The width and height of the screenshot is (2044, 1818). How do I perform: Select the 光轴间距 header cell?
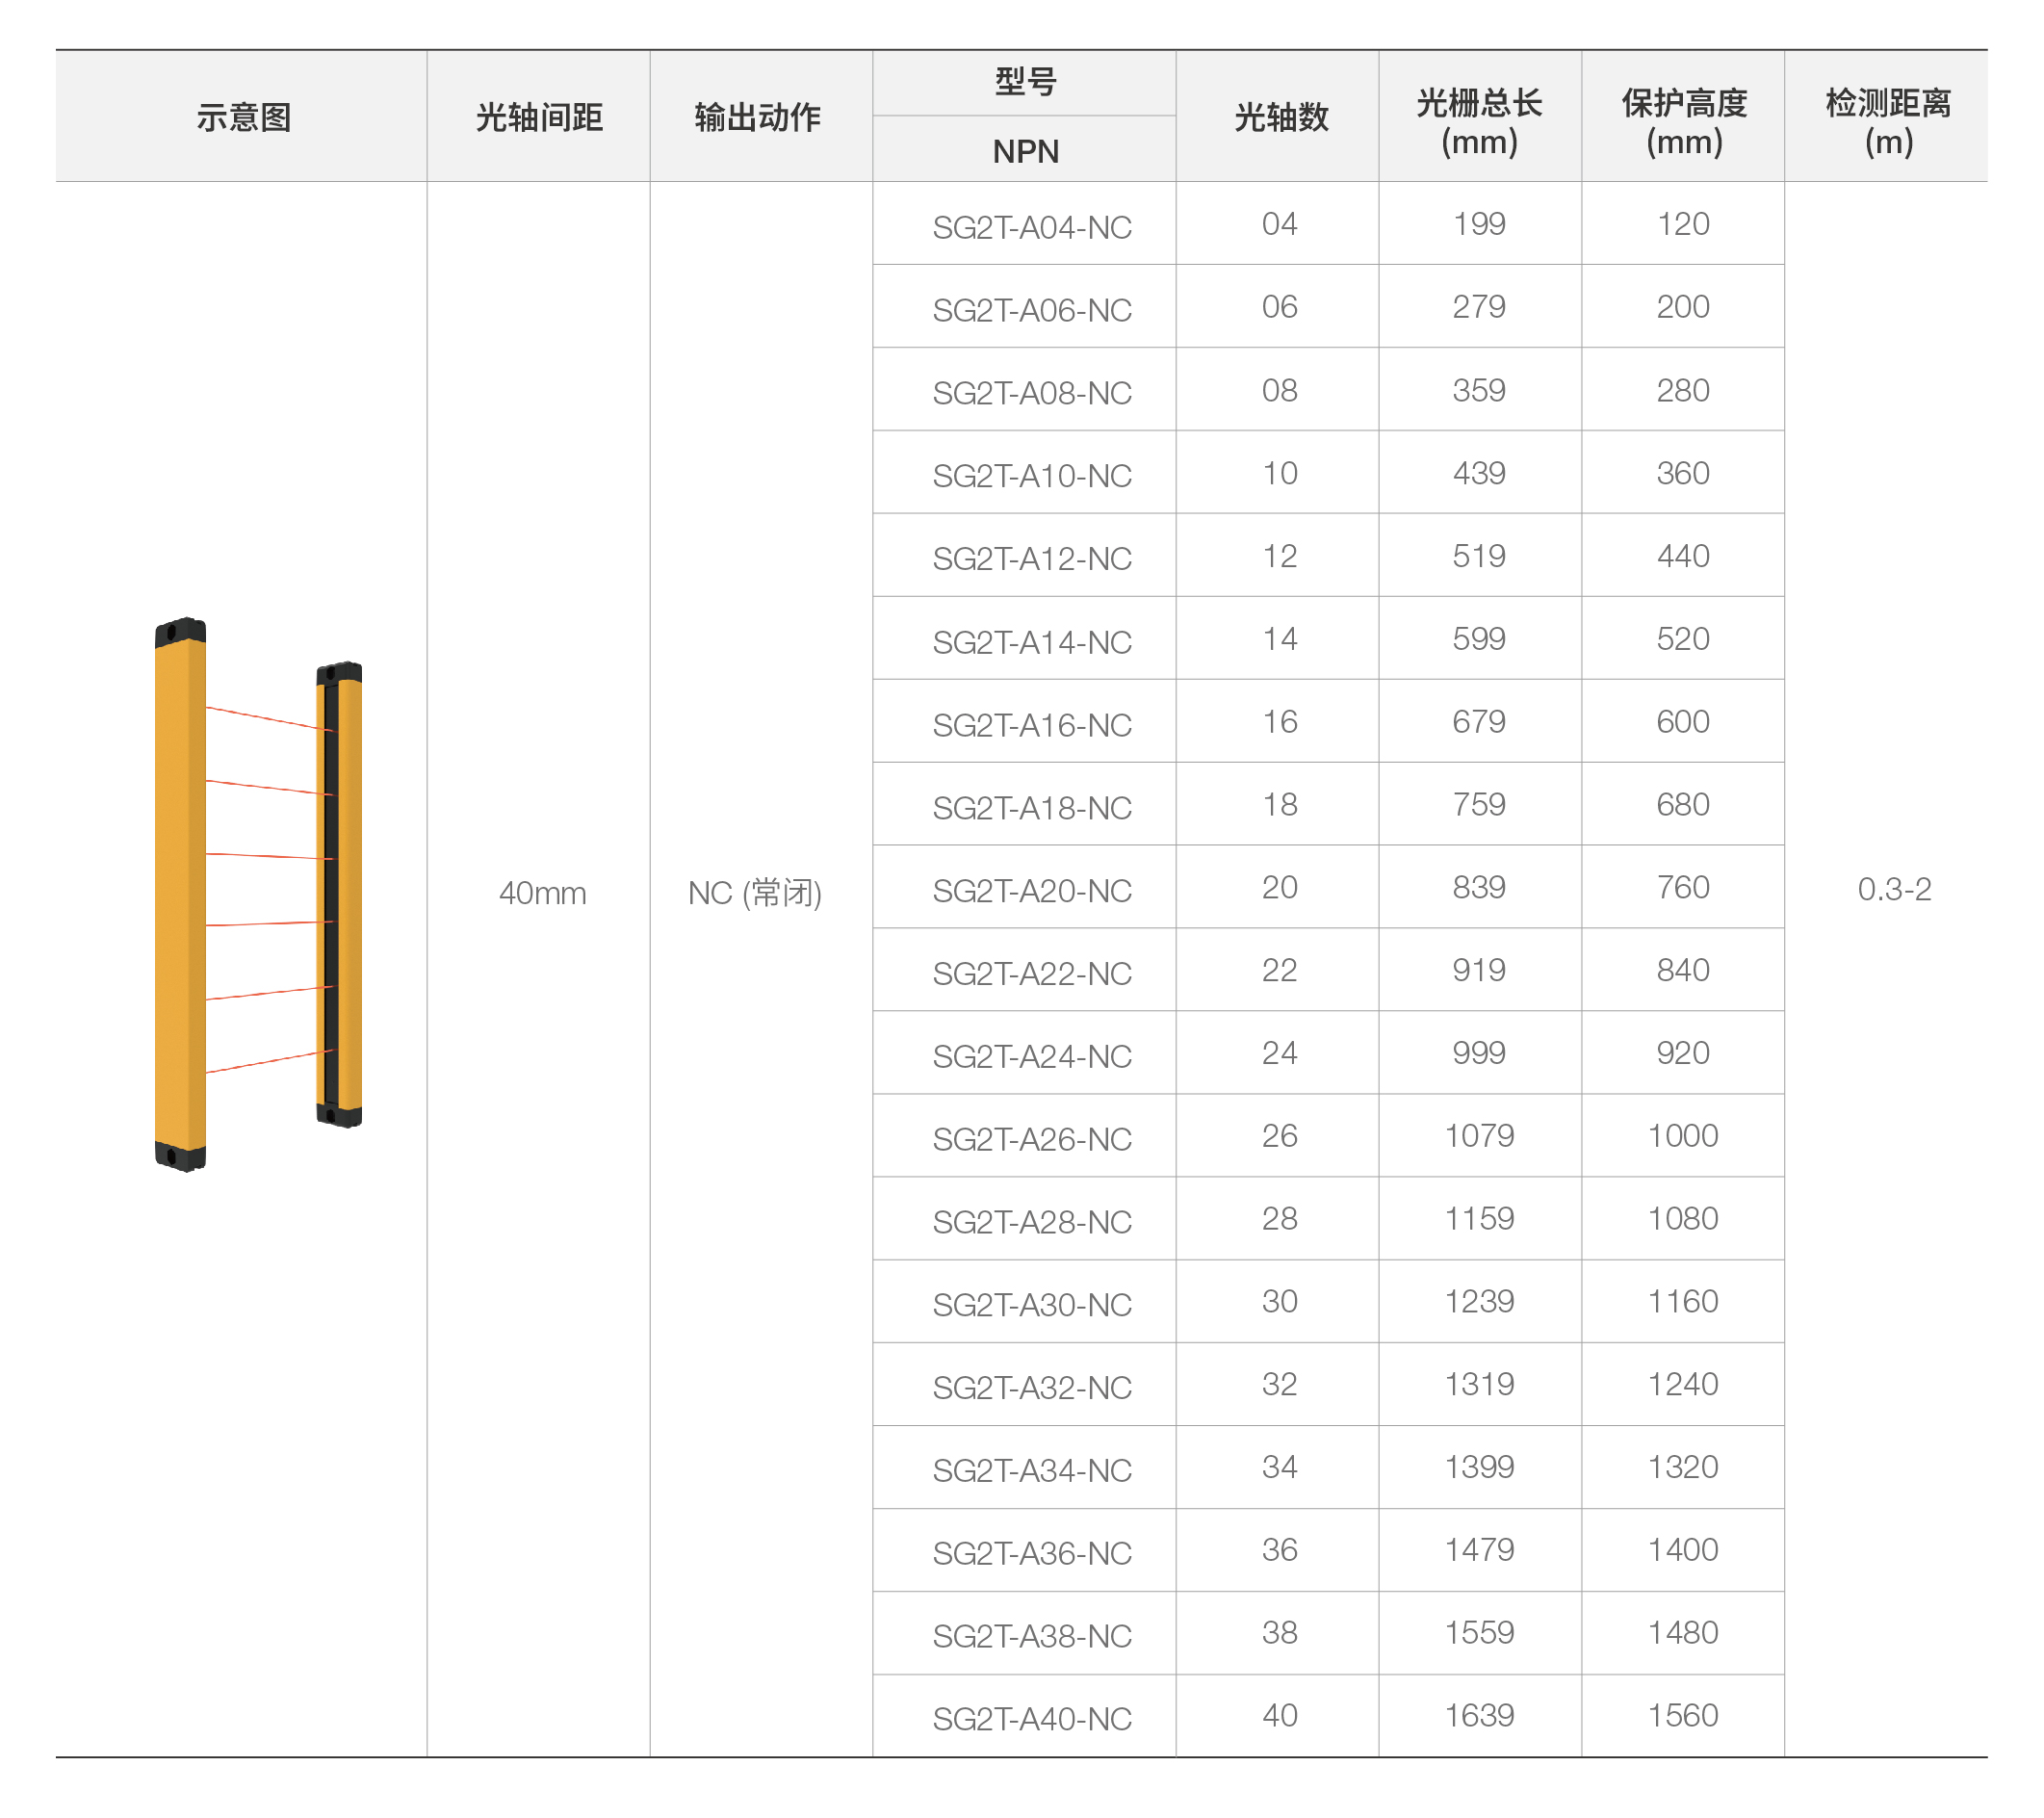tap(539, 117)
